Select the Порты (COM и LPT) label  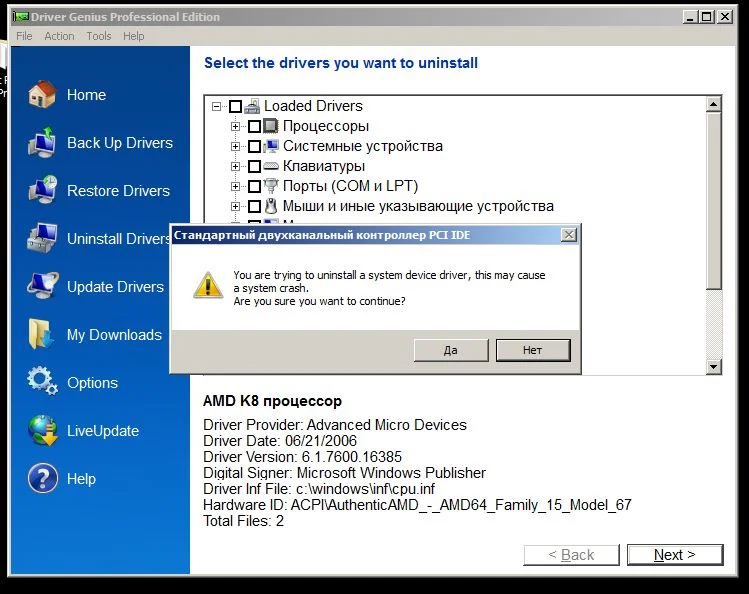pyautogui.click(x=351, y=186)
